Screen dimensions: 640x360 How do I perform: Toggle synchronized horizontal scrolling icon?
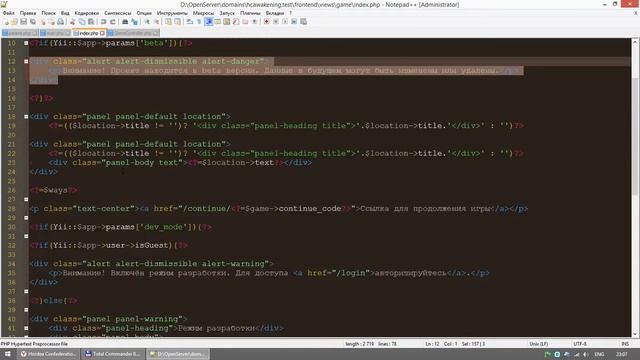click(178, 22)
